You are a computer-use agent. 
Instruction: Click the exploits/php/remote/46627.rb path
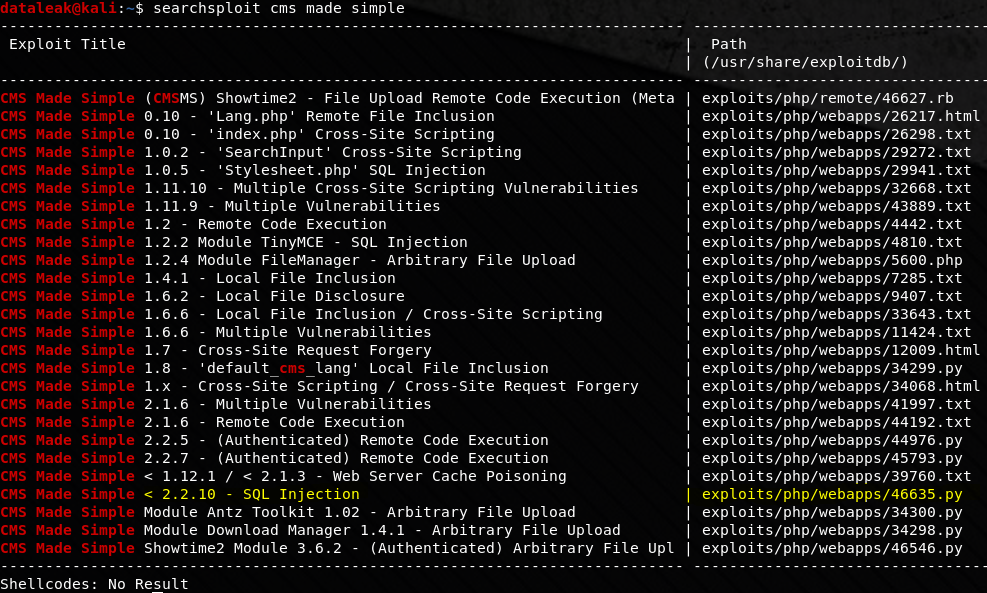[828, 98]
